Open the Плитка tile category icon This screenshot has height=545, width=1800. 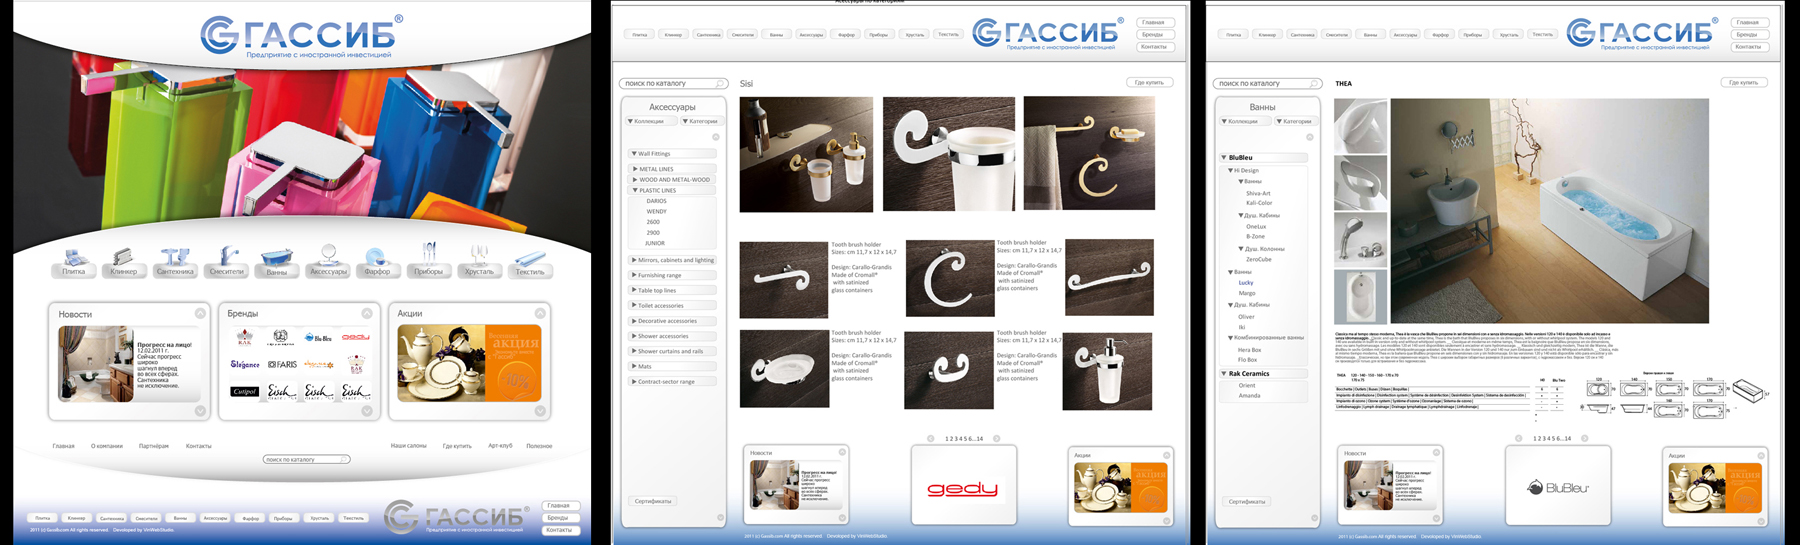click(74, 259)
